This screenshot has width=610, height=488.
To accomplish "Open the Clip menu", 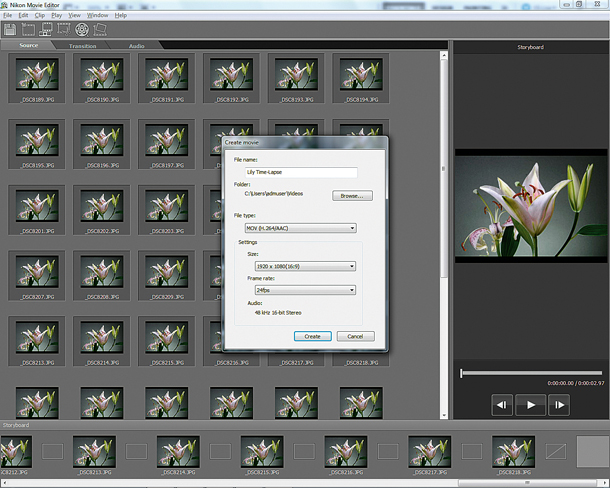I will click(x=40, y=15).
